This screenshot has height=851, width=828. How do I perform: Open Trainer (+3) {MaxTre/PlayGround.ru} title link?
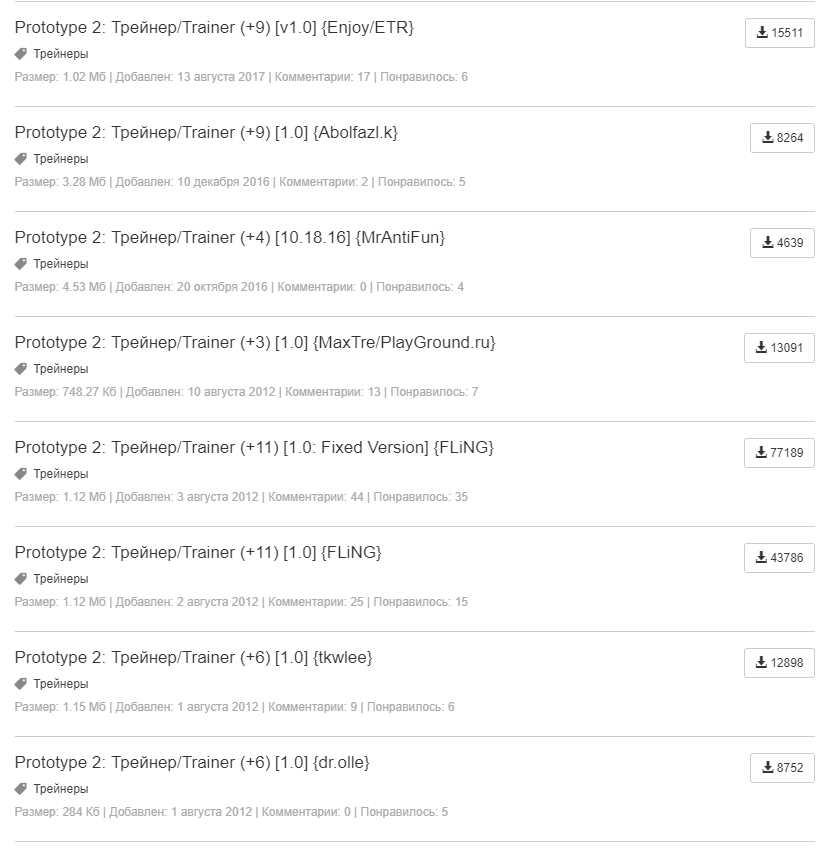(x=255, y=342)
